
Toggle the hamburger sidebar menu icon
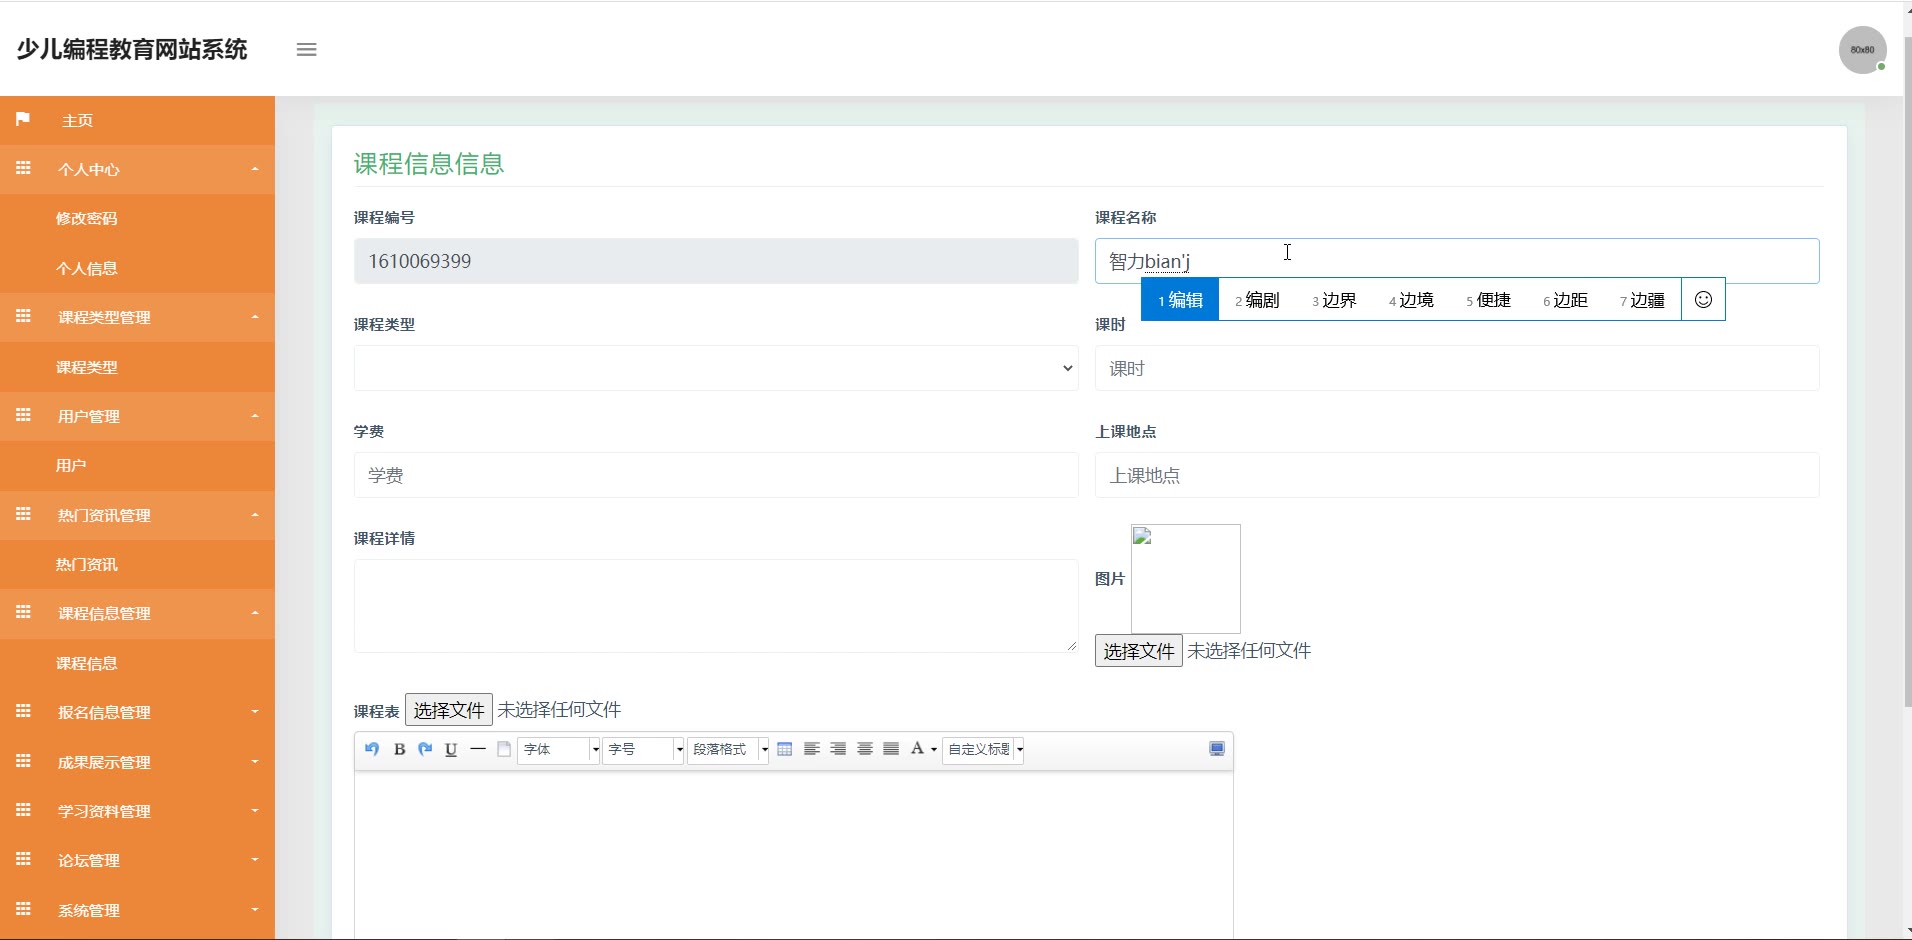tap(306, 50)
